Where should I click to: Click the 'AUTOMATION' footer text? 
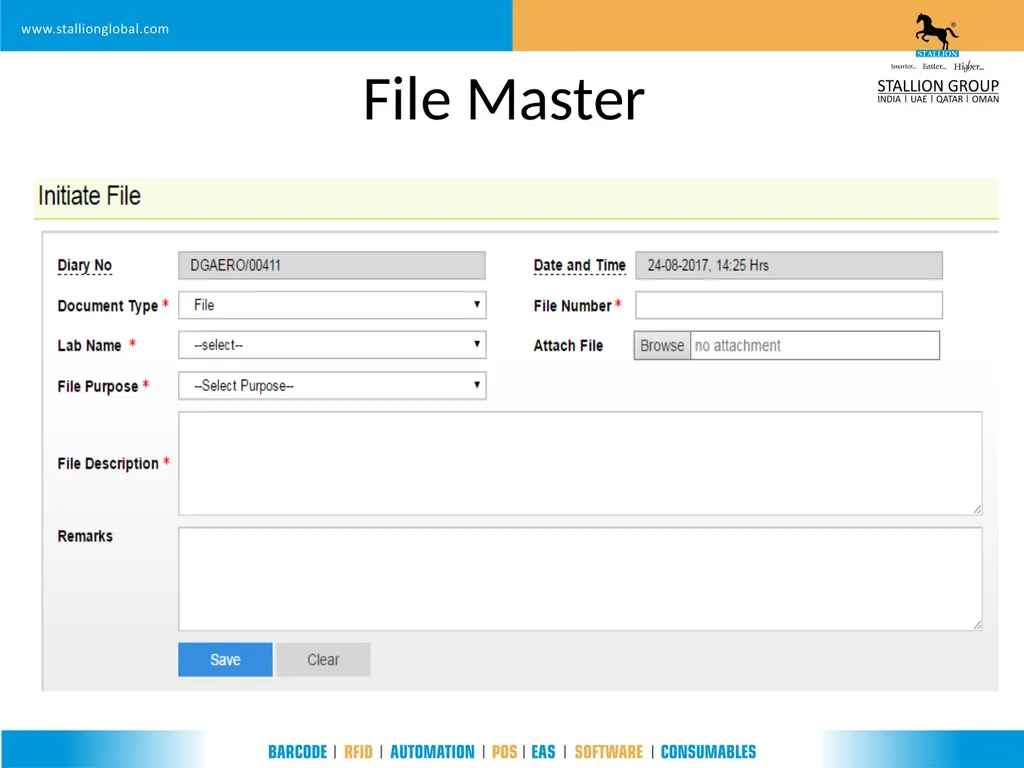pos(432,752)
